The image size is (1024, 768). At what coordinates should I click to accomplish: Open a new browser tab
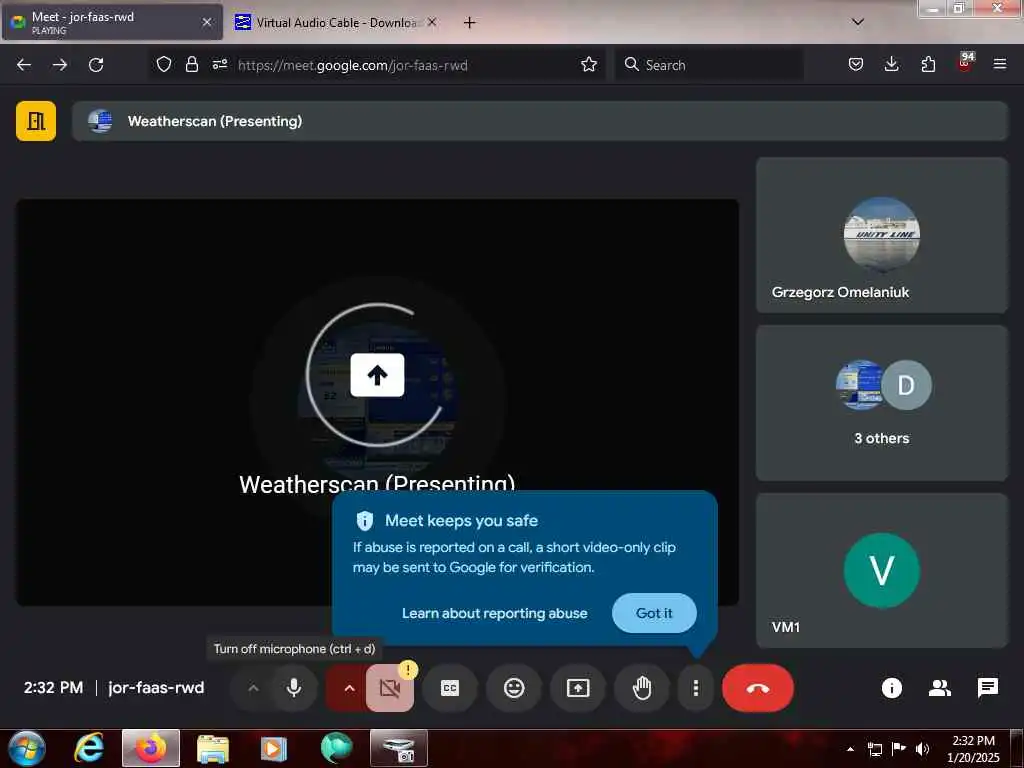pyautogui.click(x=469, y=22)
